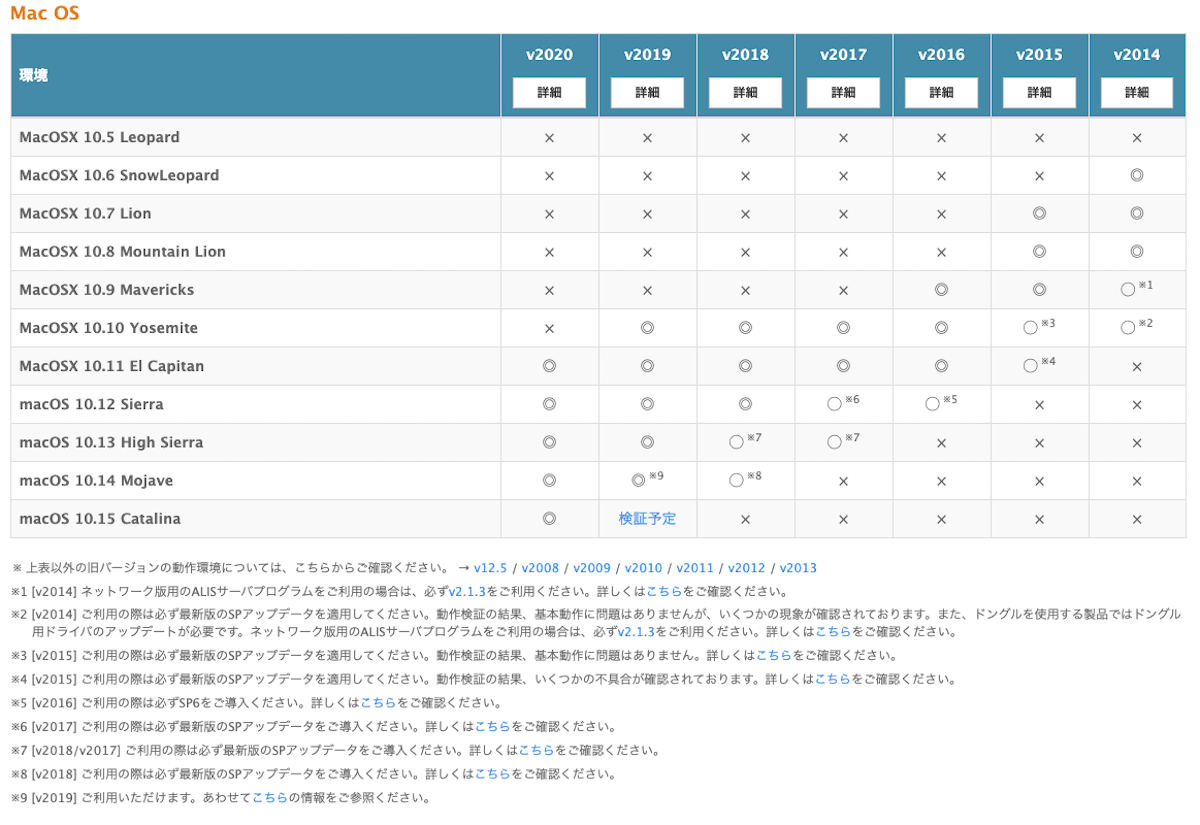Viewport: 1200px width, 825px height.
Task: Click the ○※6 cell in Sierra row
Action: click(843, 402)
